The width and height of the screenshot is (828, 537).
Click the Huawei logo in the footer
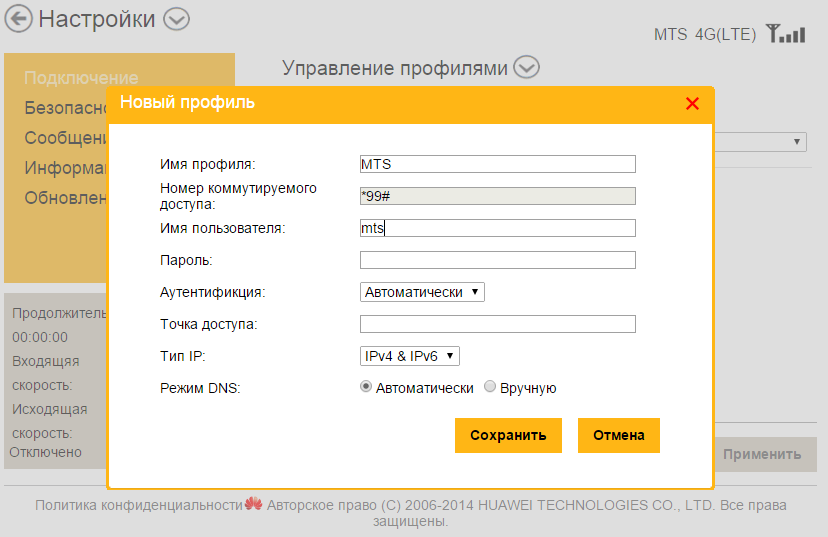tap(253, 504)
